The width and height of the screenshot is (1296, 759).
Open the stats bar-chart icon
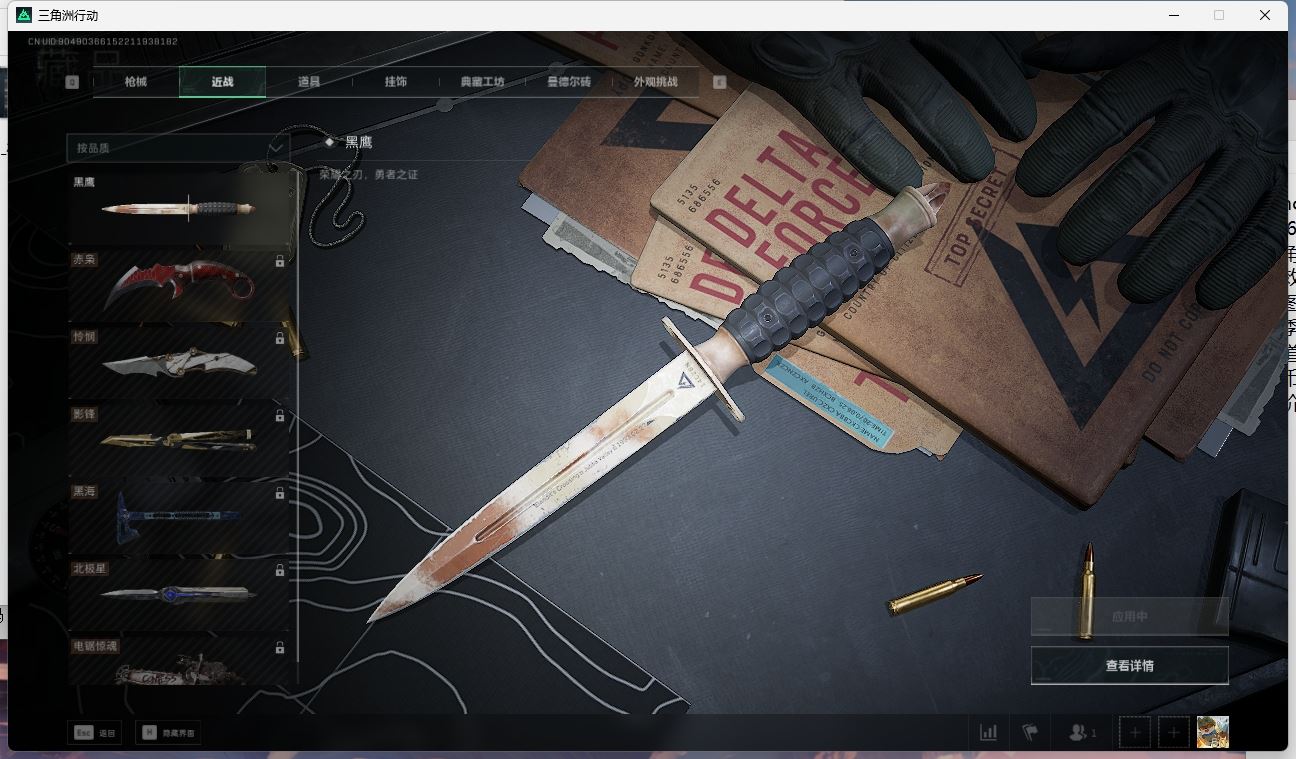(988, 732)
